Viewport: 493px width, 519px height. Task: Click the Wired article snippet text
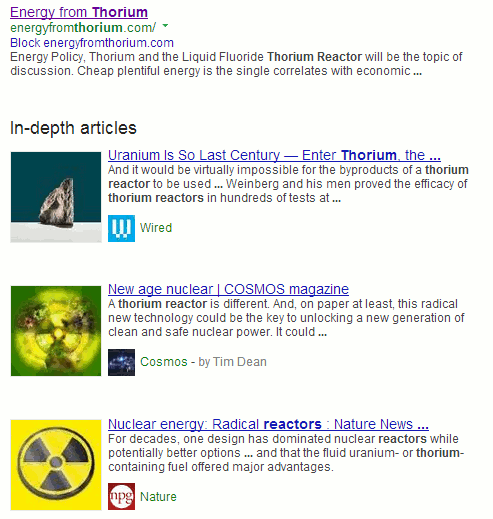click(x=288, y=184)
